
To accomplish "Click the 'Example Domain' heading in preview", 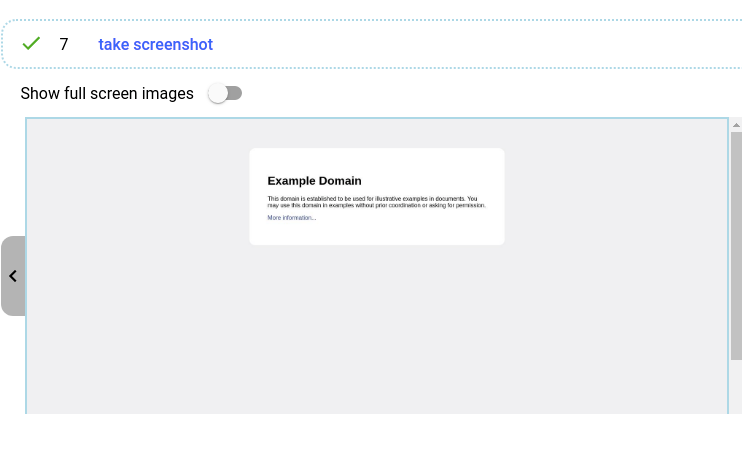I will click(x=314, y=181).
